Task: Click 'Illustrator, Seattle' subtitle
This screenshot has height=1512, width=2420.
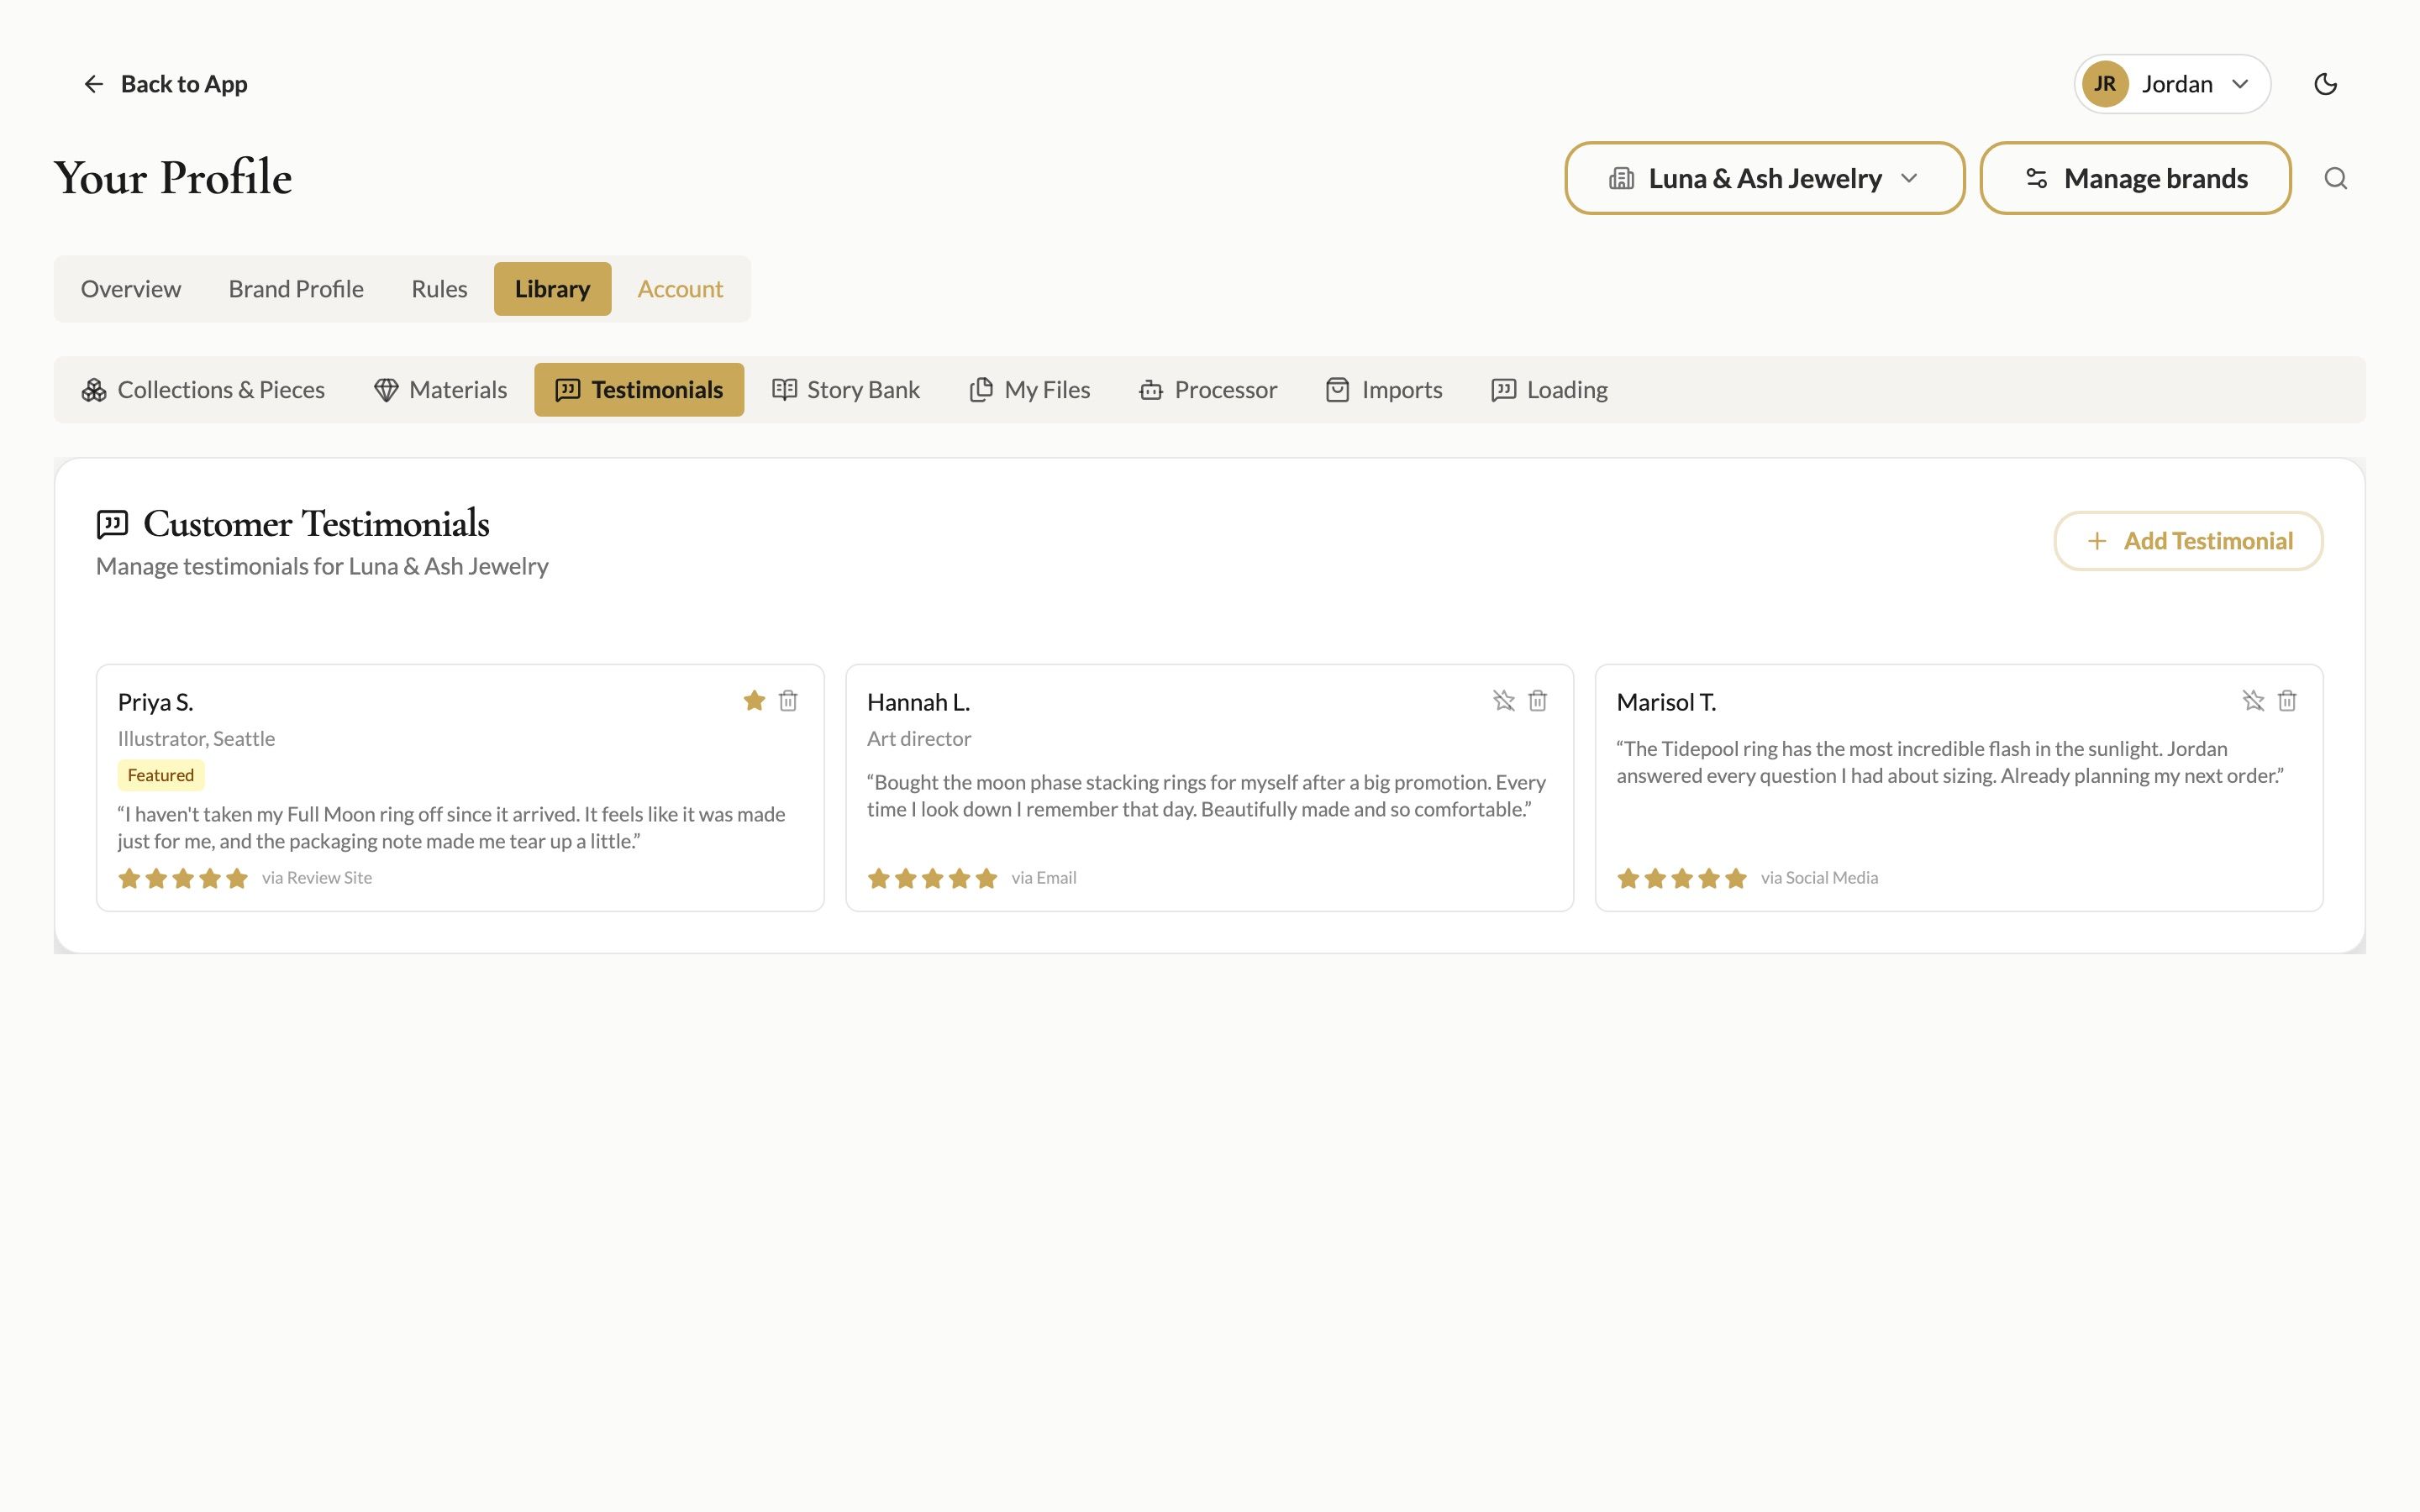Action: (x=196, y=739)
